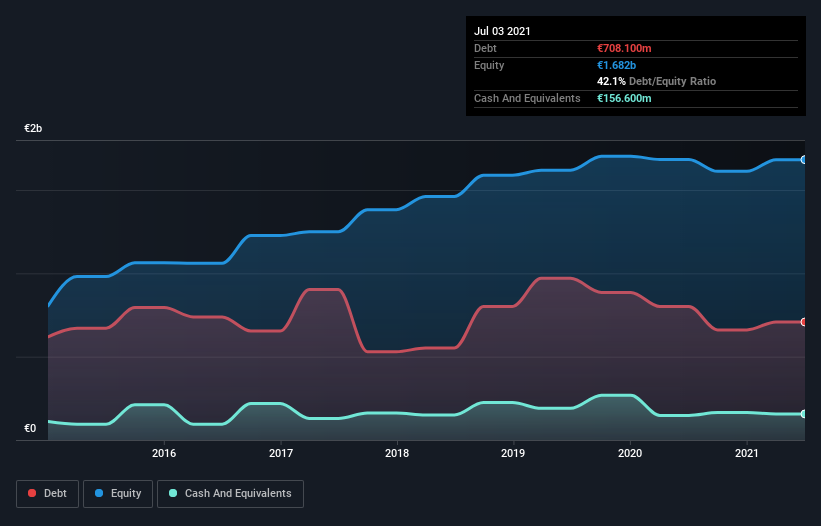Select the blue Equity end-point marker
The width and height of the screenshot is (821, 526).
click(804, 160)
